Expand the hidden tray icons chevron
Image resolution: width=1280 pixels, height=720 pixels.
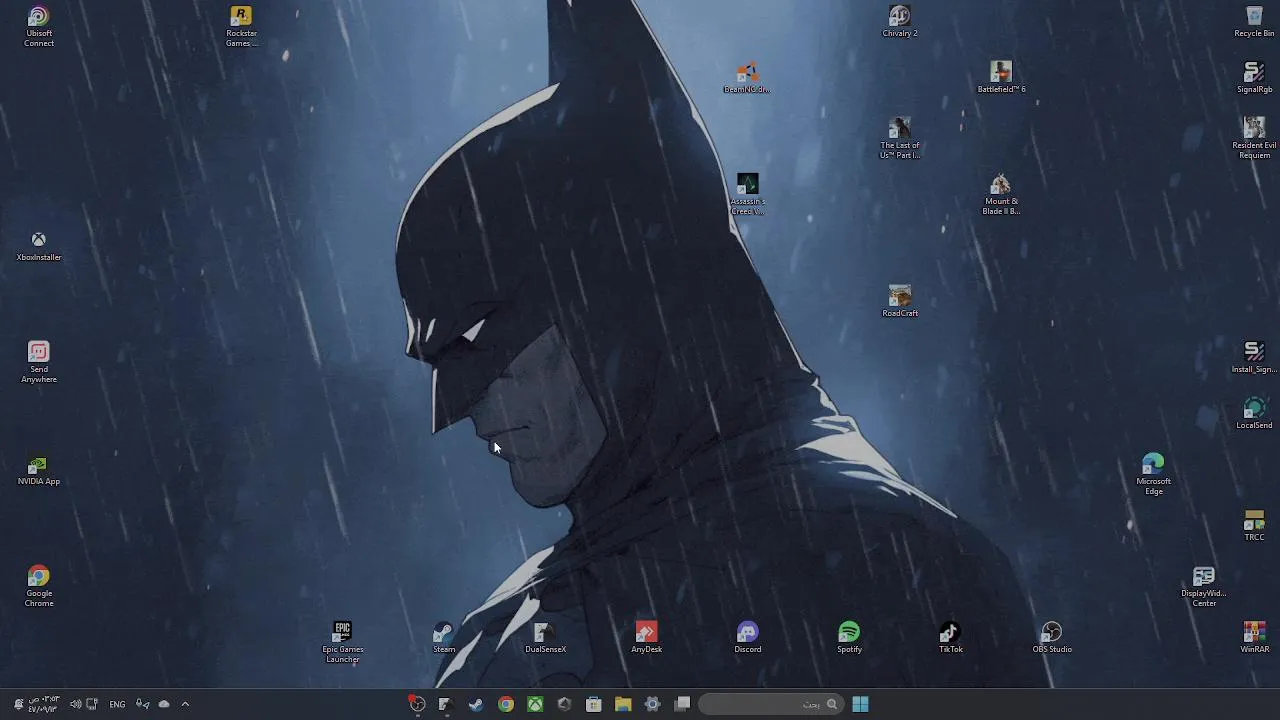(x=185, y=704)
